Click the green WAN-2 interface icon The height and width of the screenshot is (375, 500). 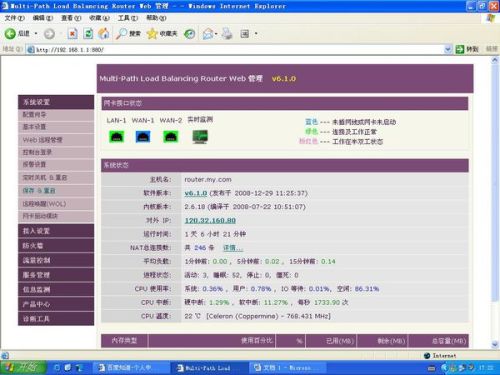tap(170, 137)
